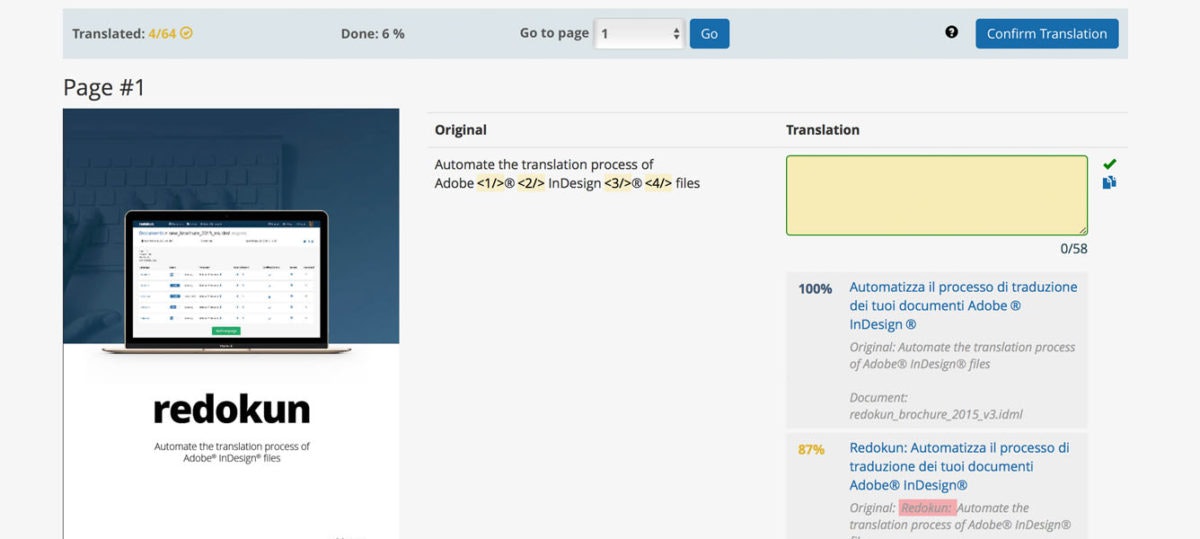The width and height of the screenshot is (1200, 539).
Task: Click the Go button
Action: (709, 33)
